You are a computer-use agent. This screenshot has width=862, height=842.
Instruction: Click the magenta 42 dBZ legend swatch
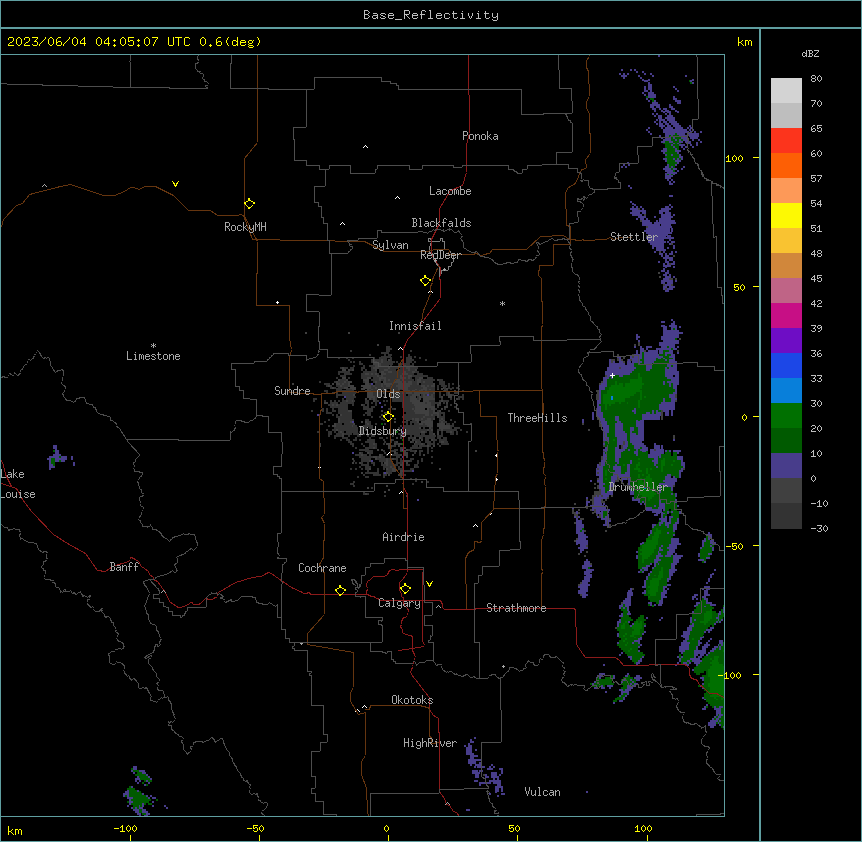(786, 315)
